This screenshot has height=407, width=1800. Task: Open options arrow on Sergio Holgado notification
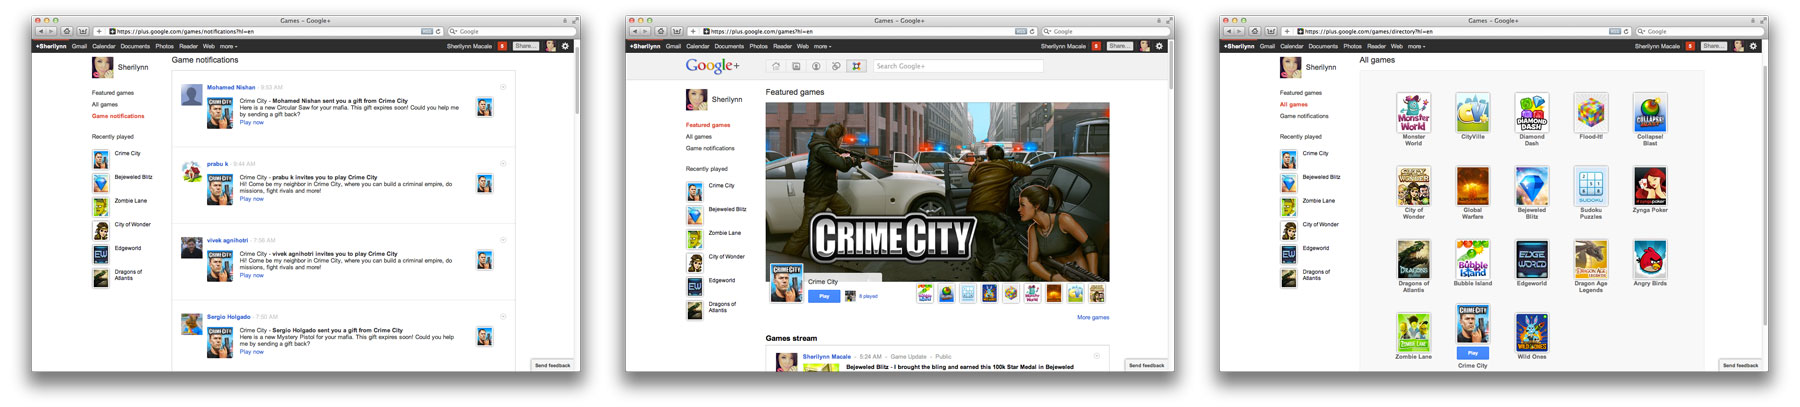click(503, 316)
